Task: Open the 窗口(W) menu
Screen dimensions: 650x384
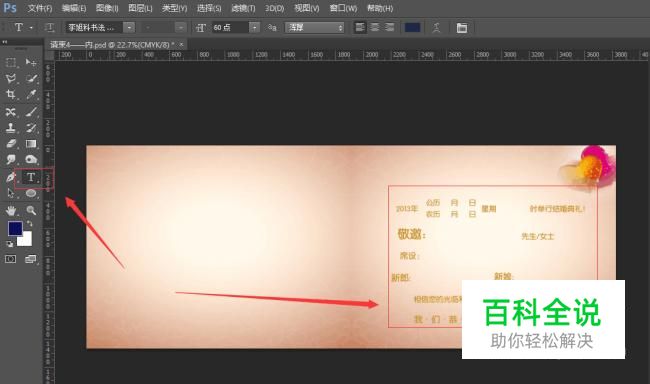Action: point(343,8)
